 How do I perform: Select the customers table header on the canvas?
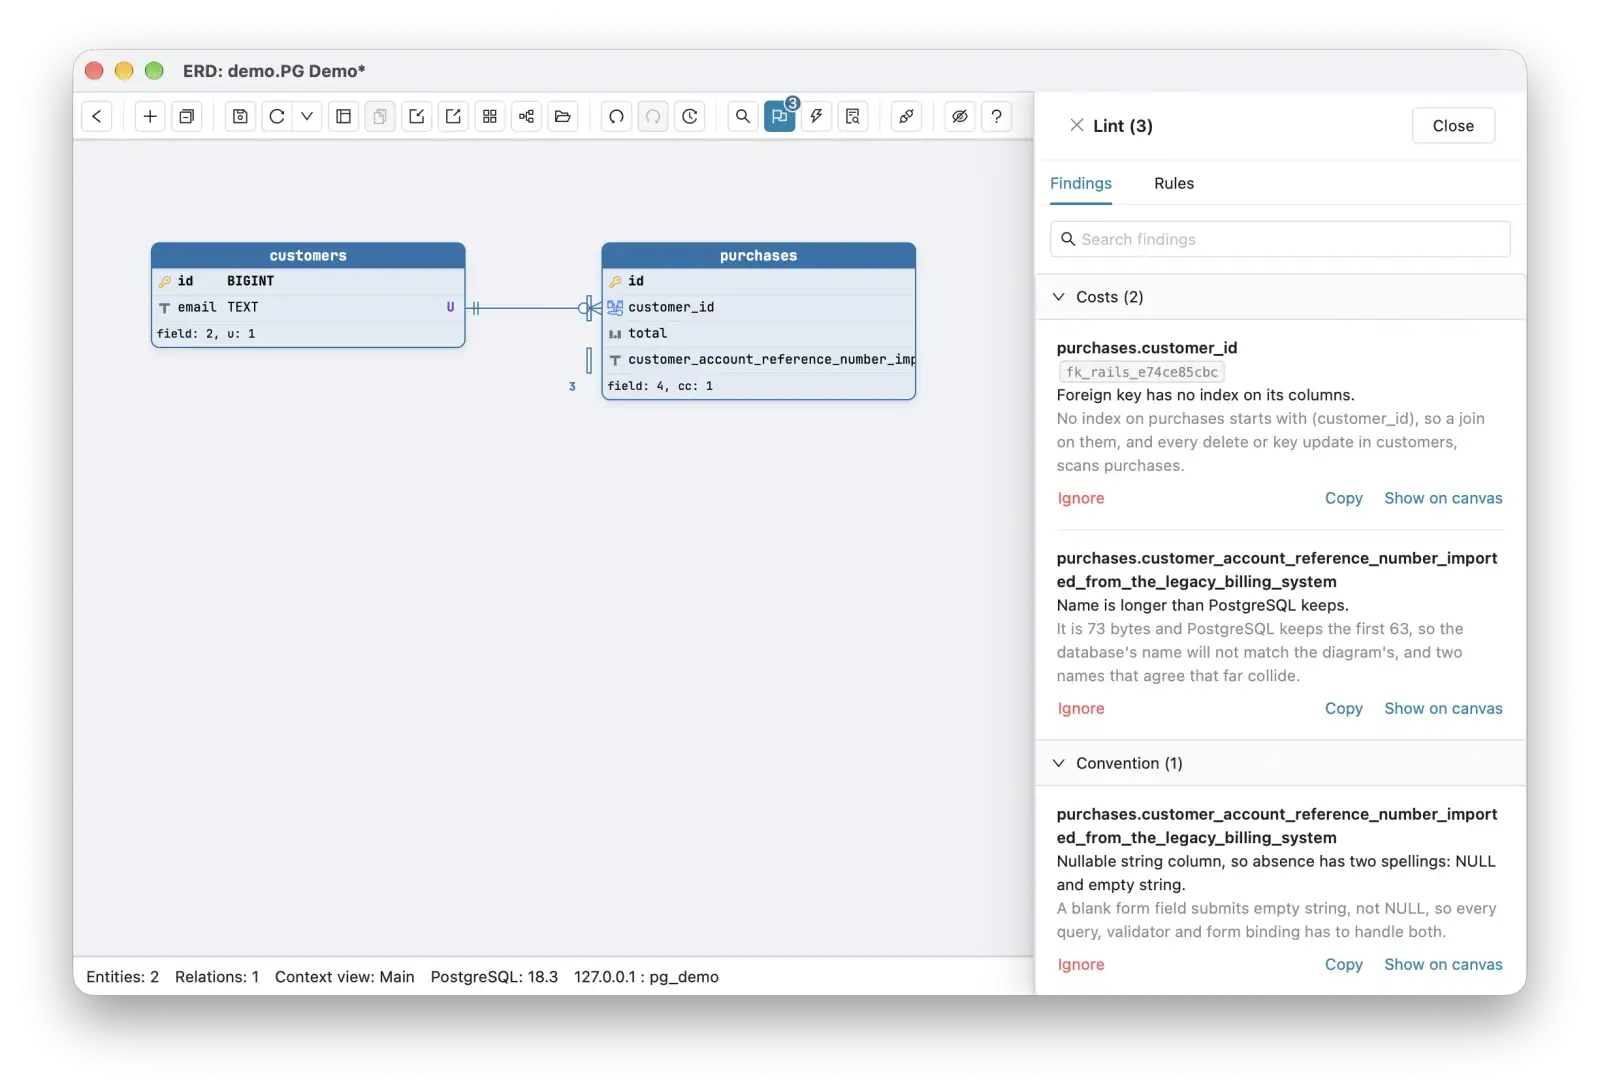pos(308,256)
